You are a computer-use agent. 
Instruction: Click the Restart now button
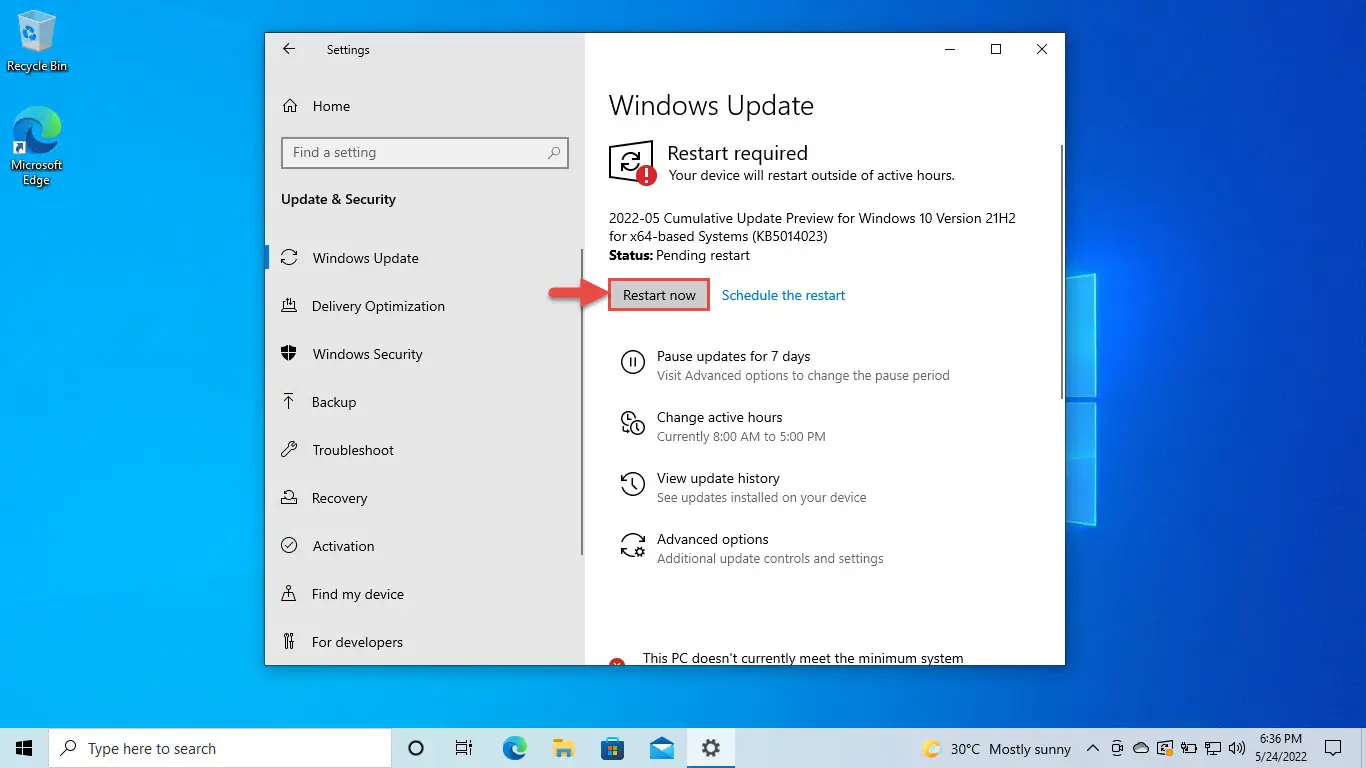point(659,295)
